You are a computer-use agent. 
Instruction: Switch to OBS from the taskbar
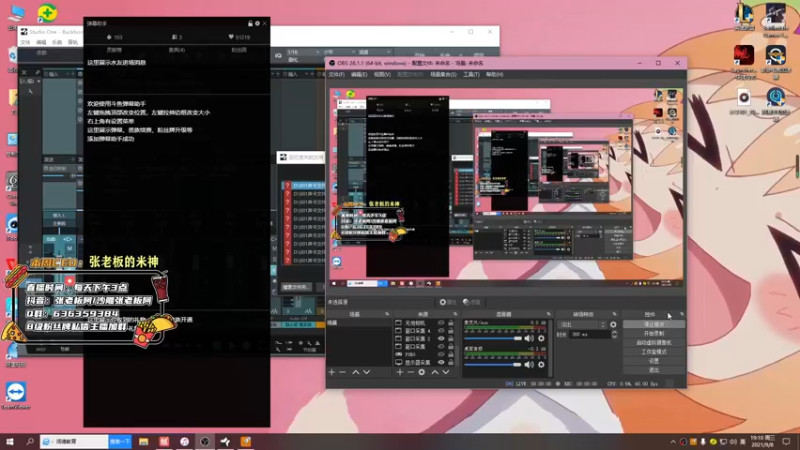[x=205, y=441]
